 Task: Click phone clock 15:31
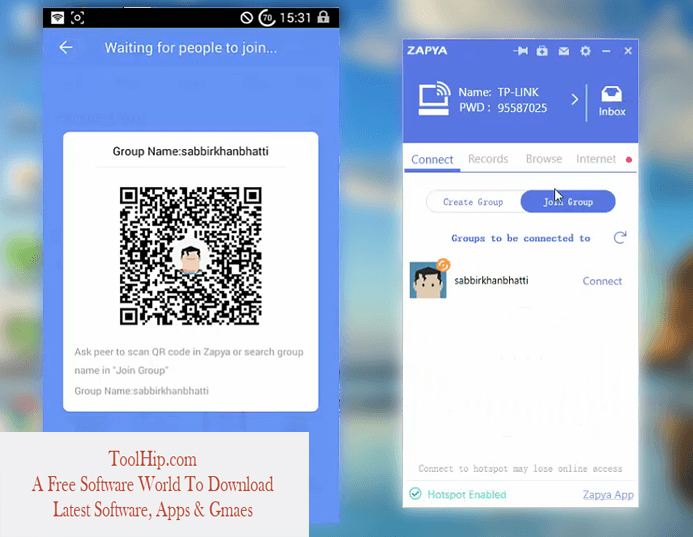click(295, 18)
